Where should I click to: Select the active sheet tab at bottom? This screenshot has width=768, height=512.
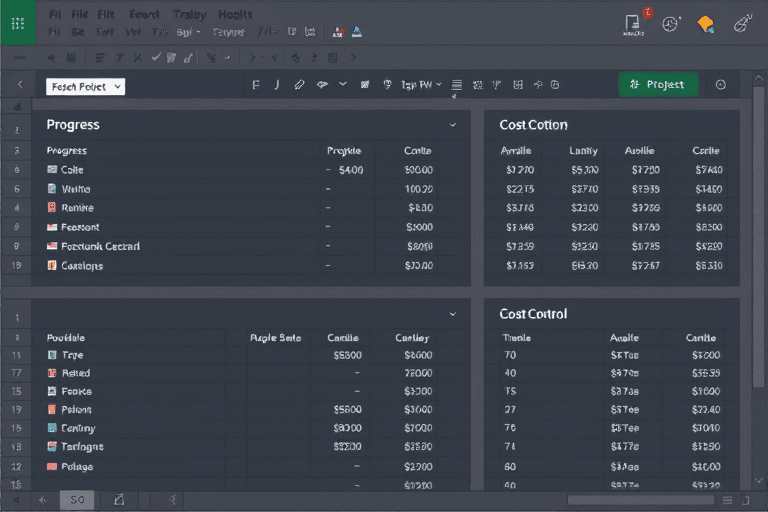(x=77, y=498)
